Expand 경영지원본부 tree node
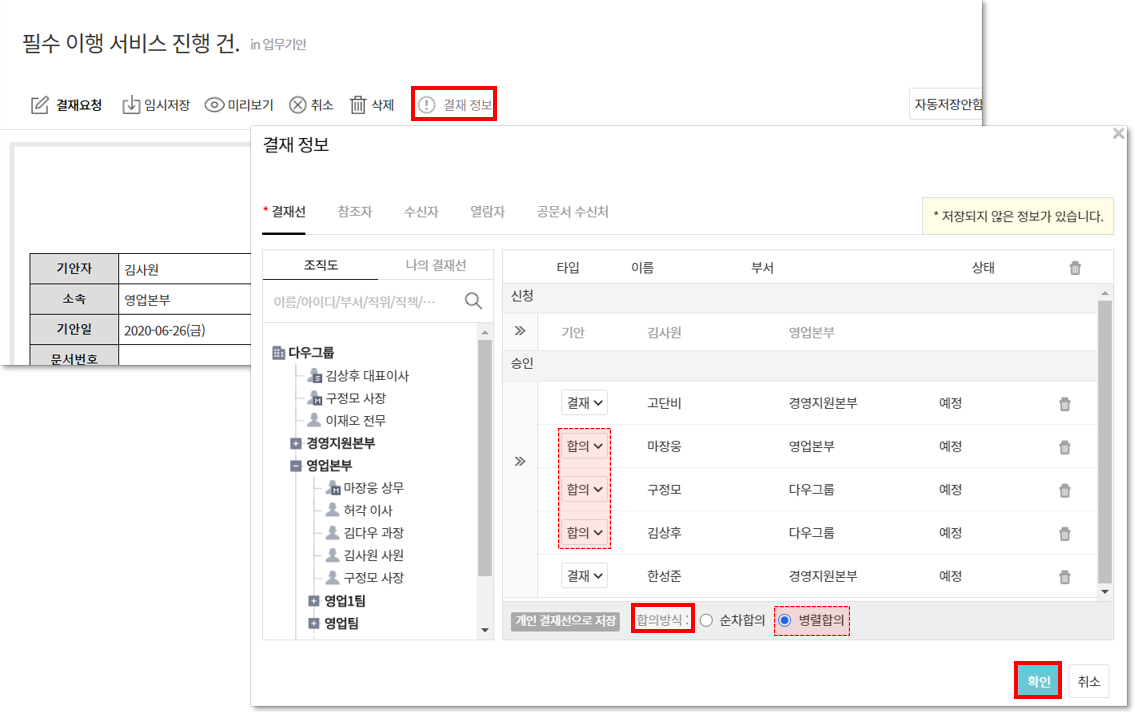The height and width of the screenshot is (712, 1135). 296,443
